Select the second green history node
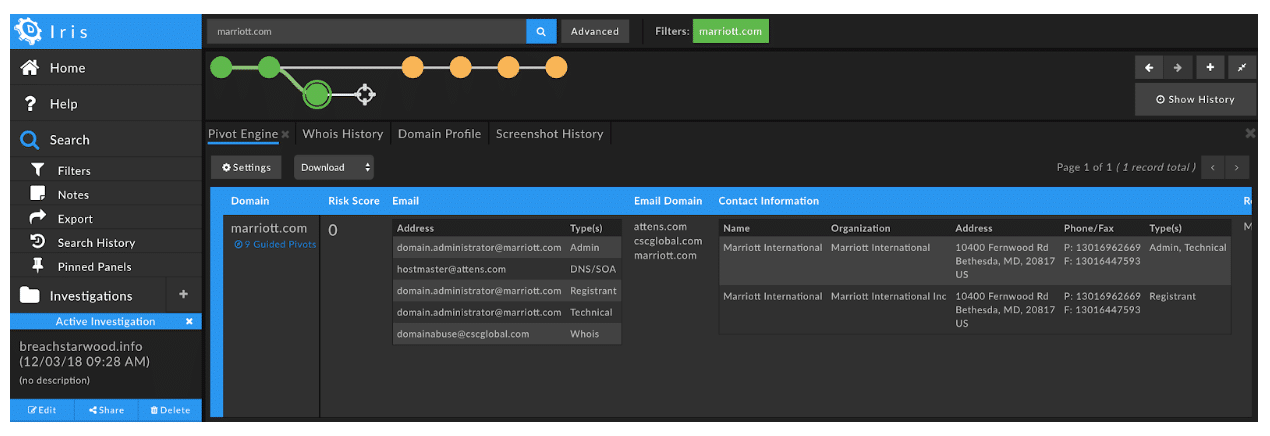Viewport: 1270px width, 436px height. (x=268, y=68)
